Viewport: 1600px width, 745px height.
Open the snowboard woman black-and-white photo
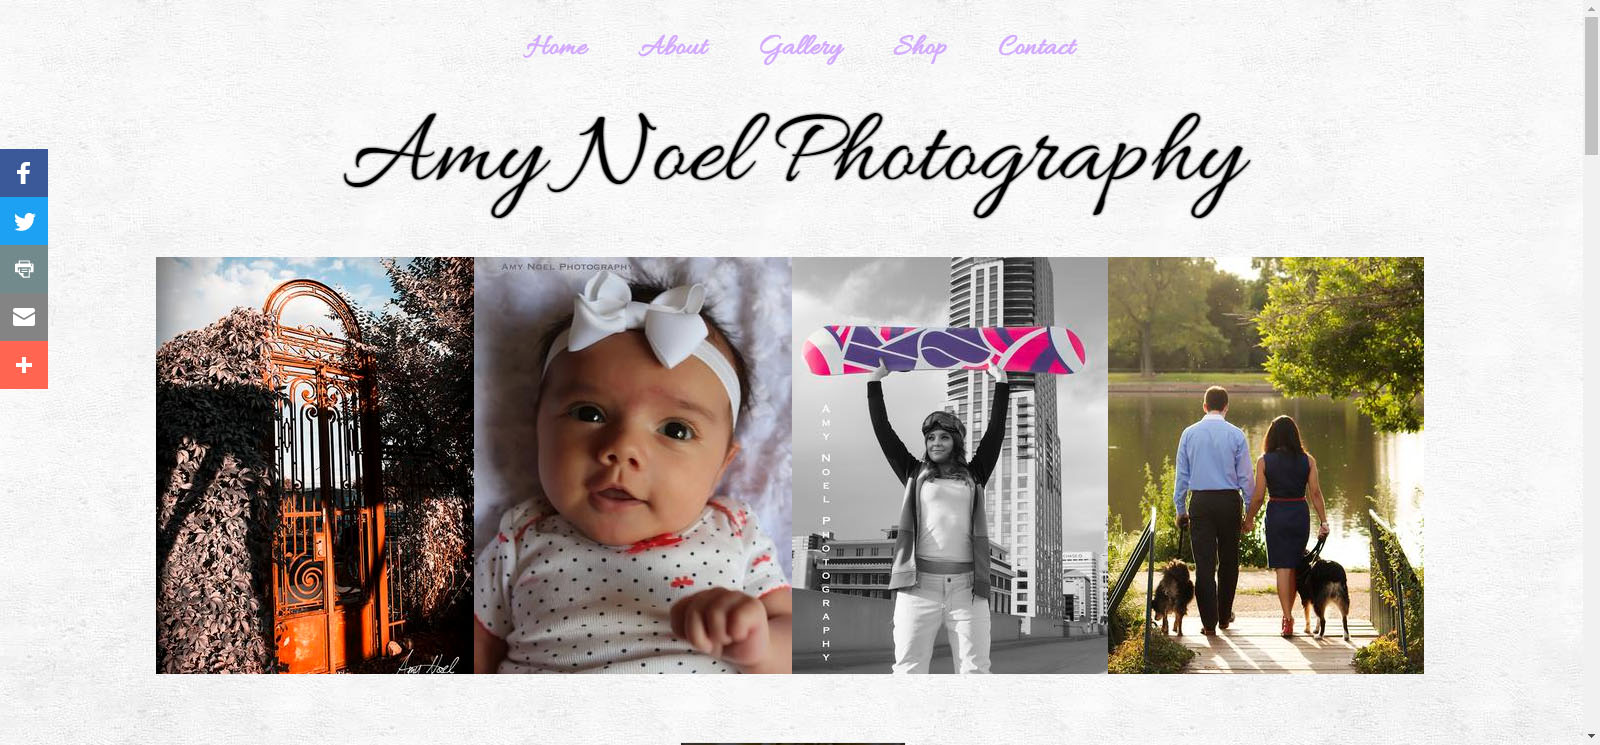(950, 465)
